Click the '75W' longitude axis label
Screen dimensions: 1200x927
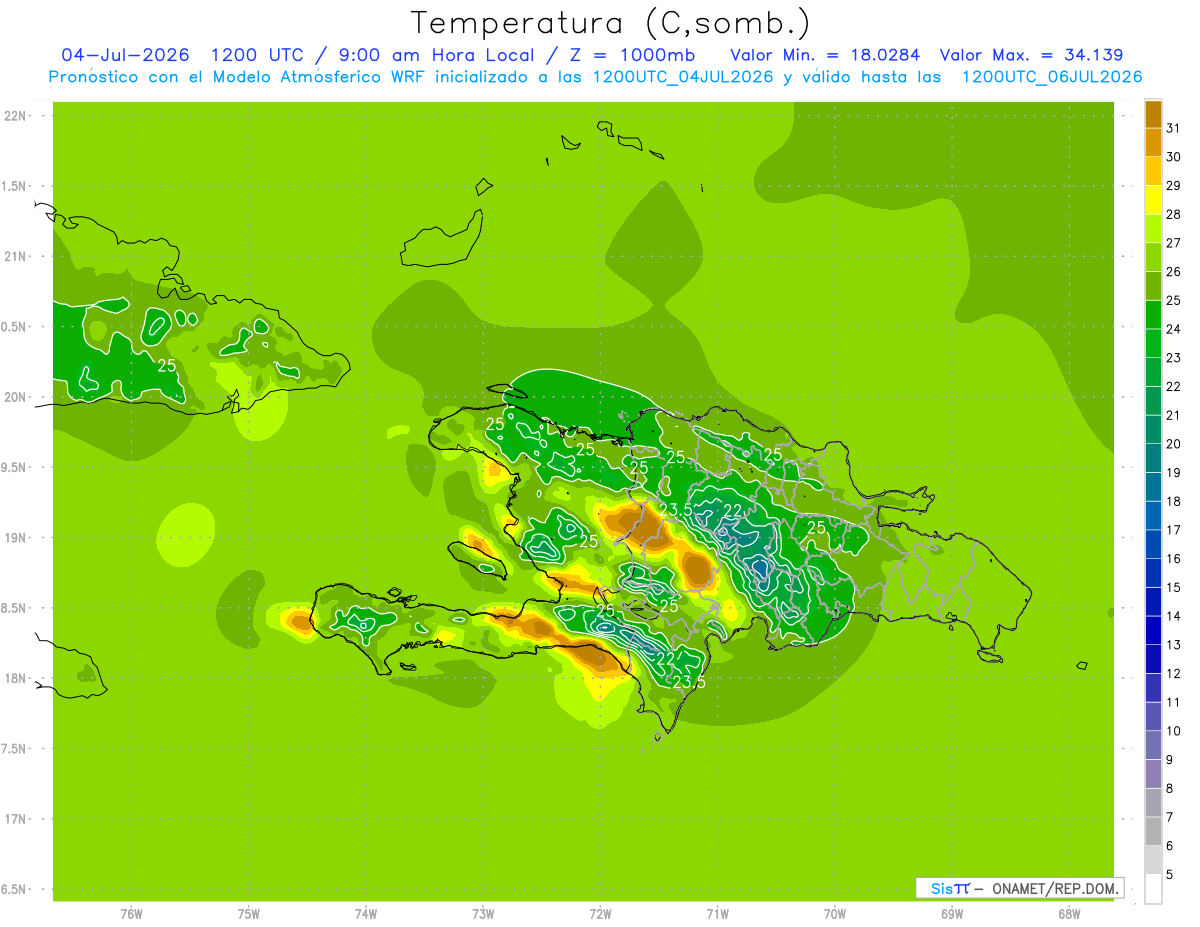click(x=249, y=914)
